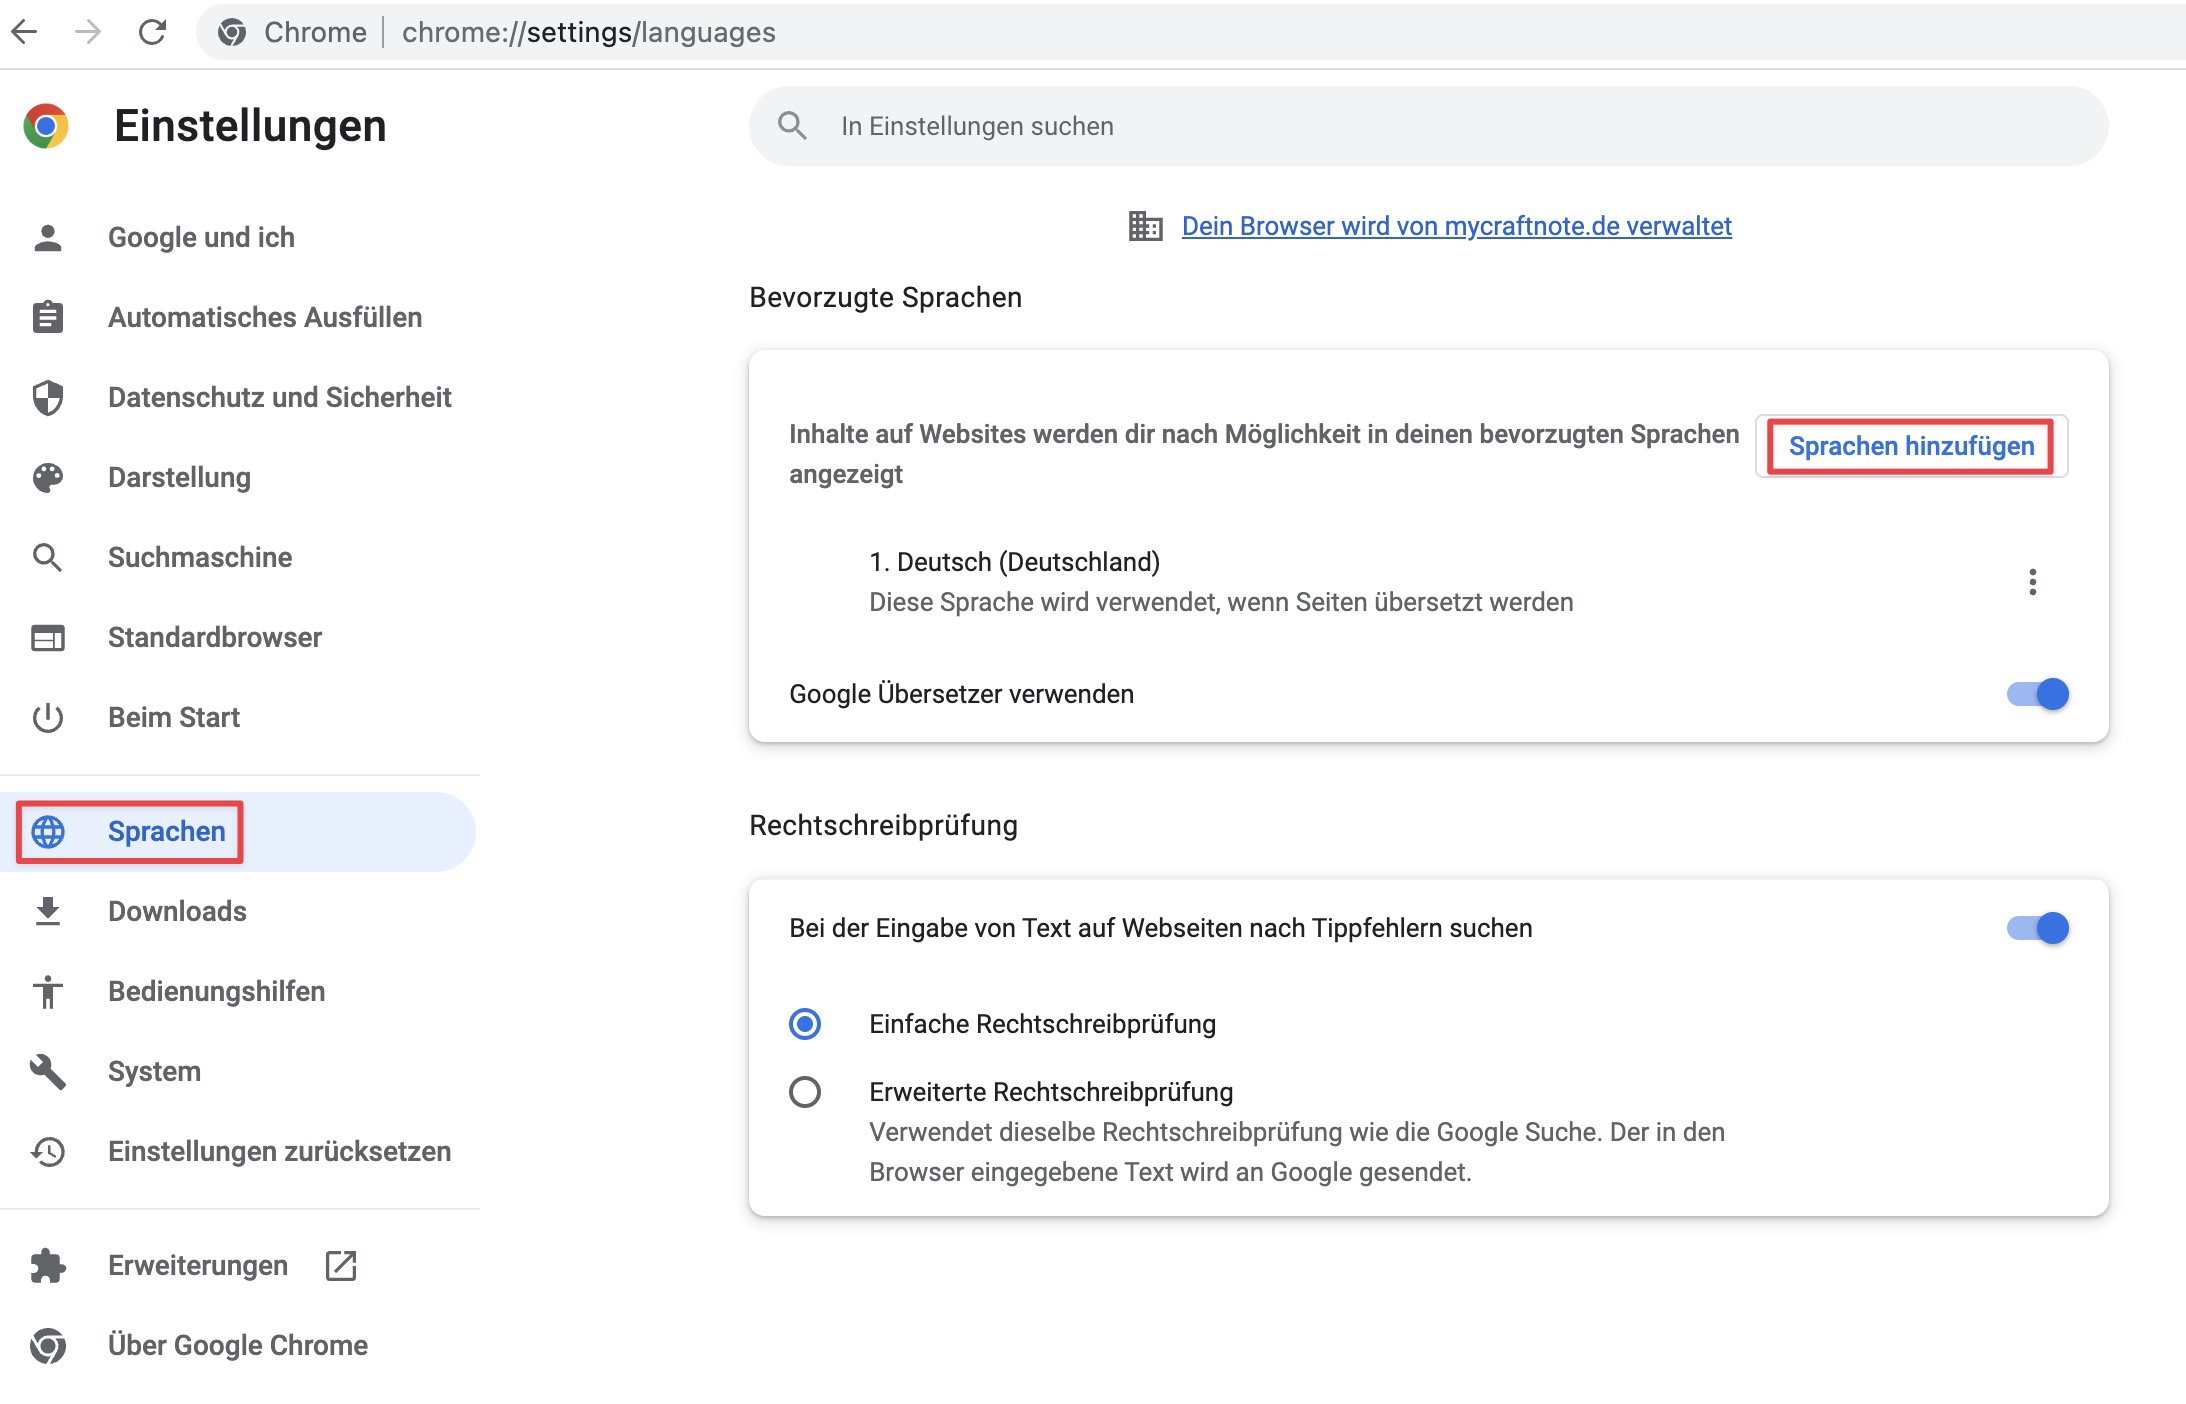
Task: Click the back navigation arrow
Action: (x=25, y=32)
